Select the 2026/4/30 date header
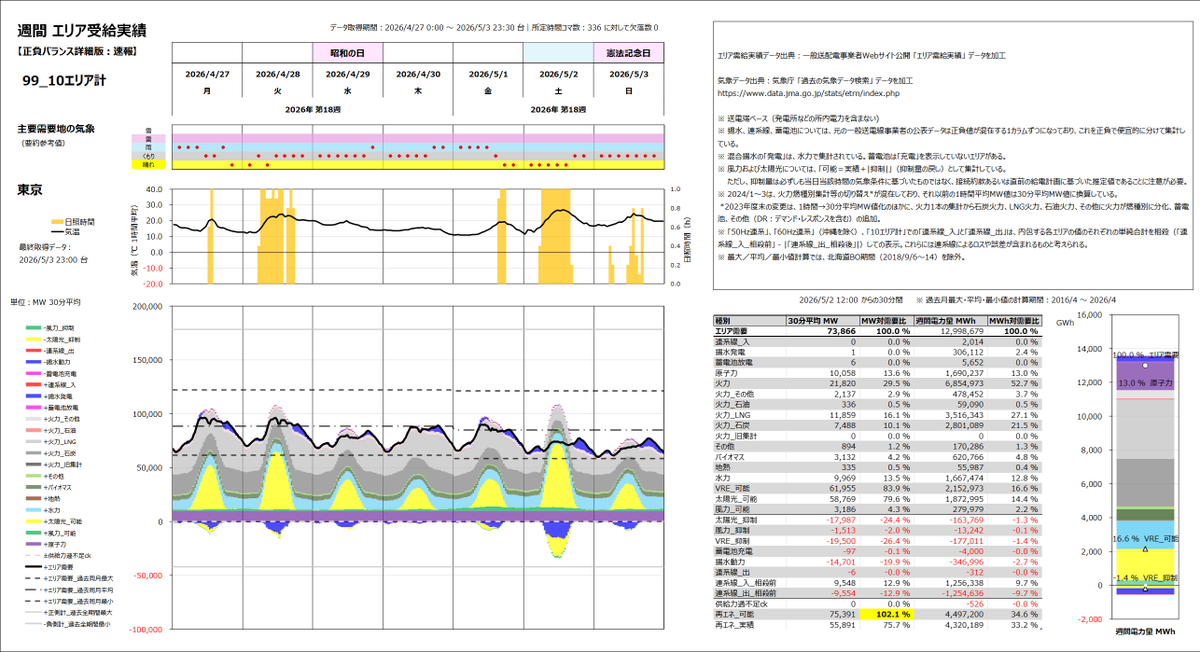The image size is (1200, 652). click(x=418, y=74)
